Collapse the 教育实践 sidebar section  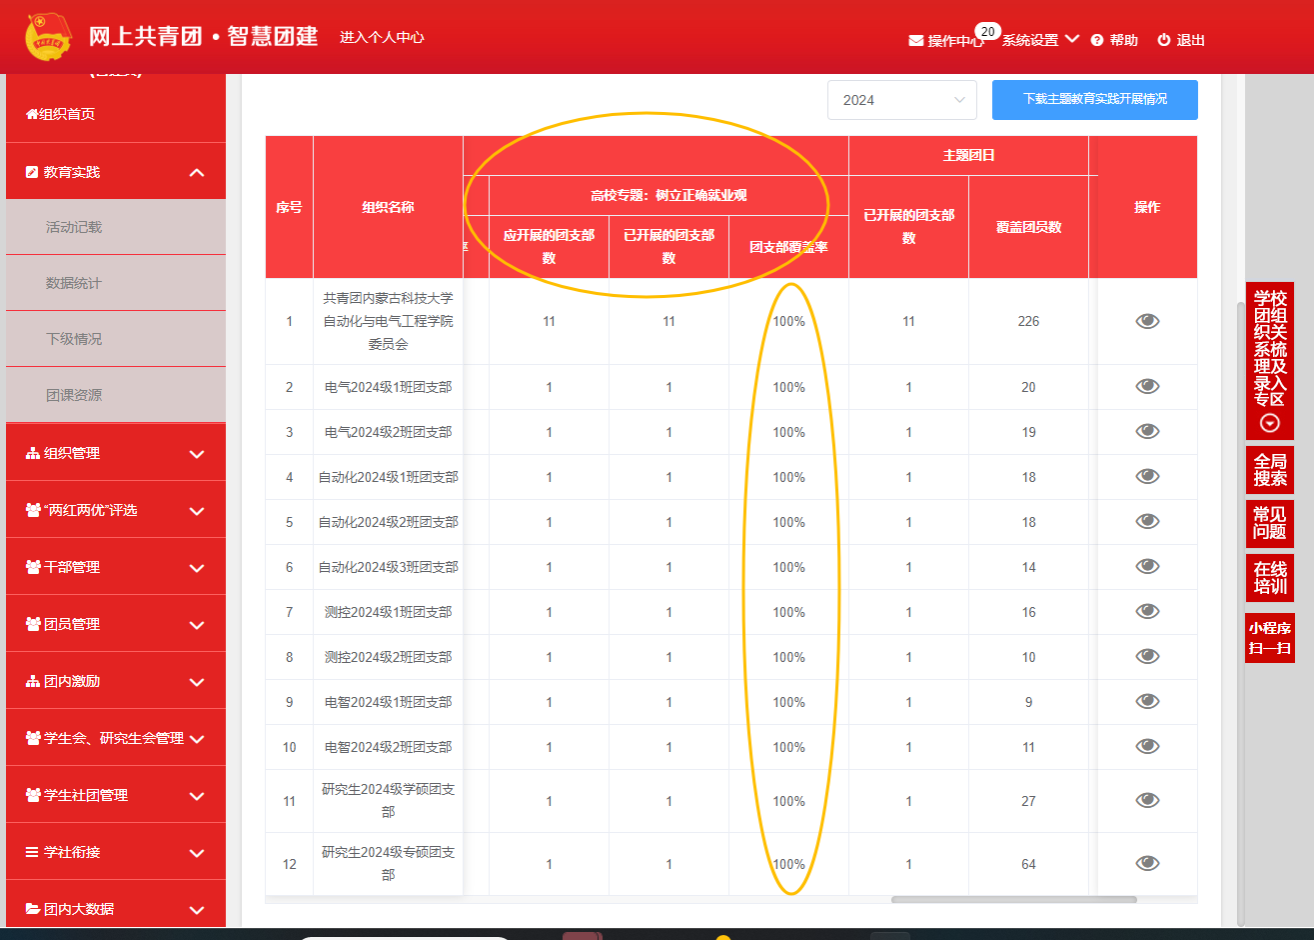click(x=196, y=172)
